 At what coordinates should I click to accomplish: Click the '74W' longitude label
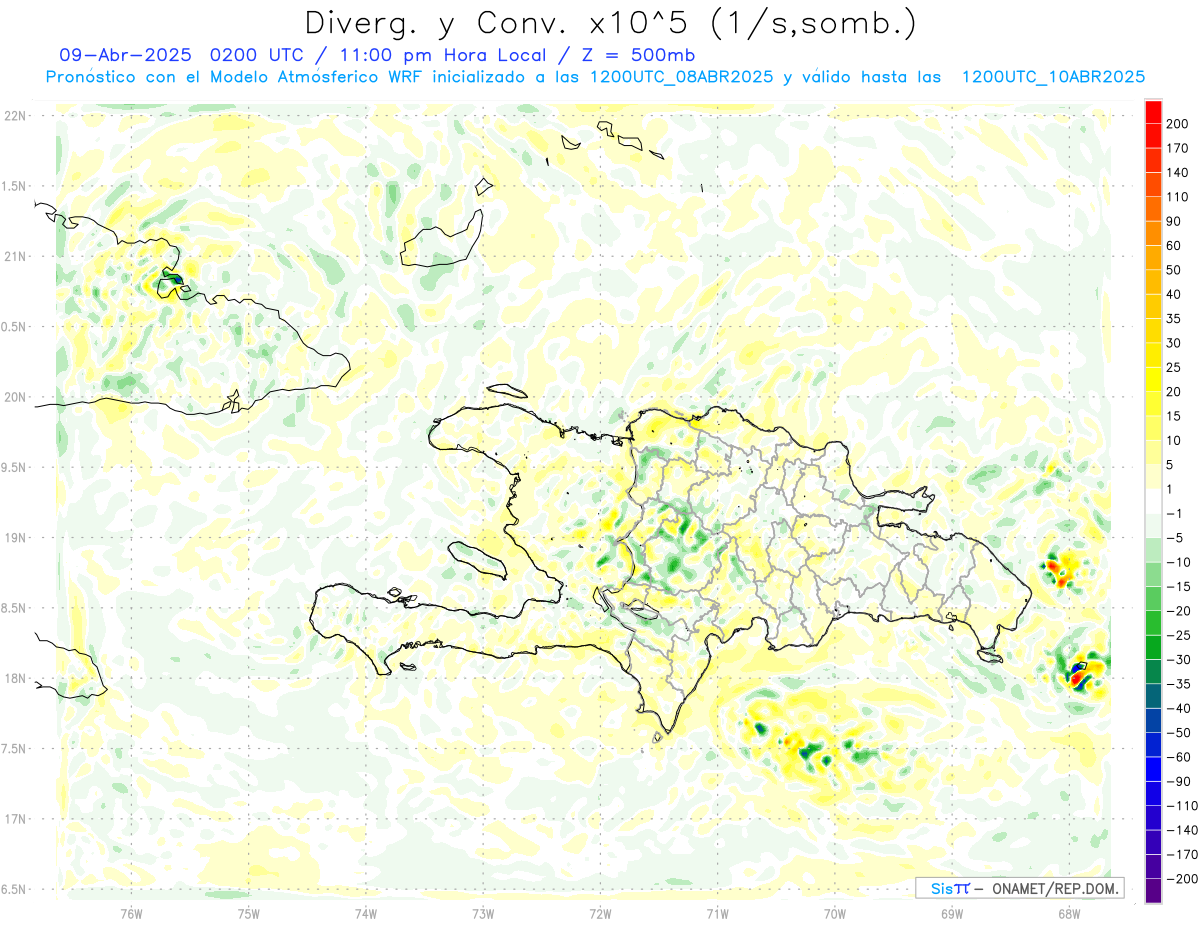click(x=366, y=913)
